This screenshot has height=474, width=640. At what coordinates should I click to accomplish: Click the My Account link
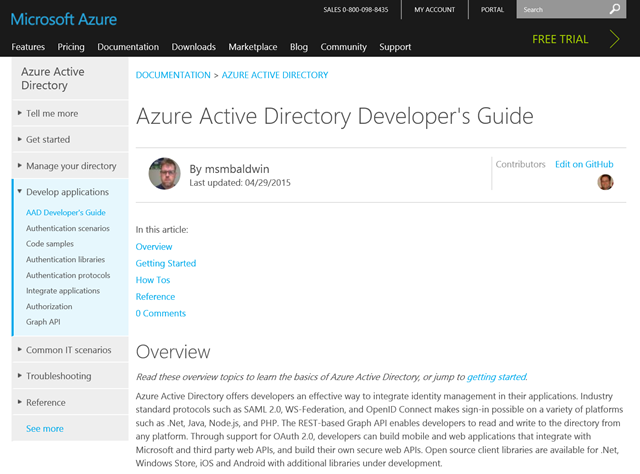(435, 9)
